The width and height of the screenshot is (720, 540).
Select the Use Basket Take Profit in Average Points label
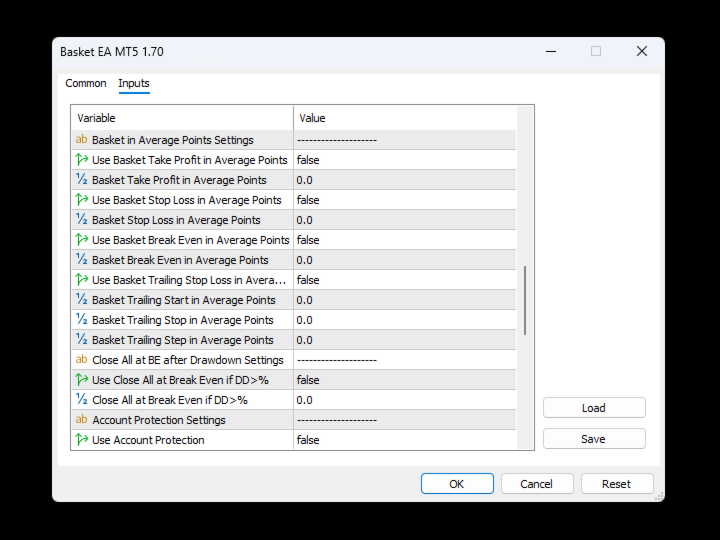[x=190, y=160]
